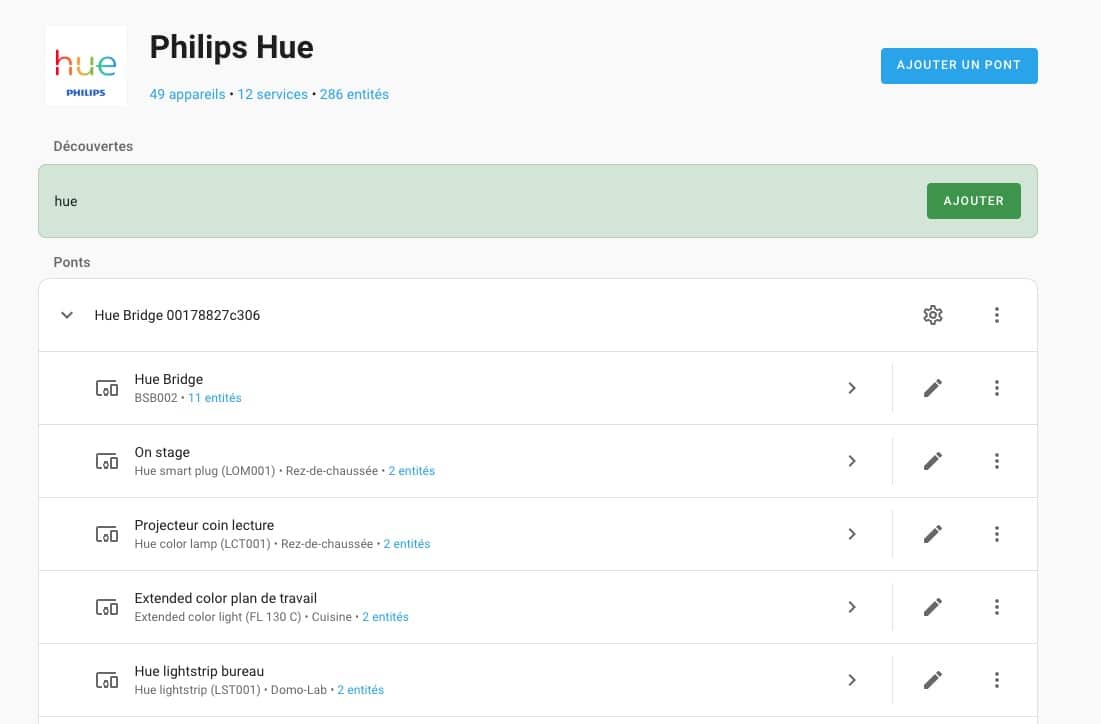
Task: Open 2 entités for Extended color plan
Action: [385, 617]
